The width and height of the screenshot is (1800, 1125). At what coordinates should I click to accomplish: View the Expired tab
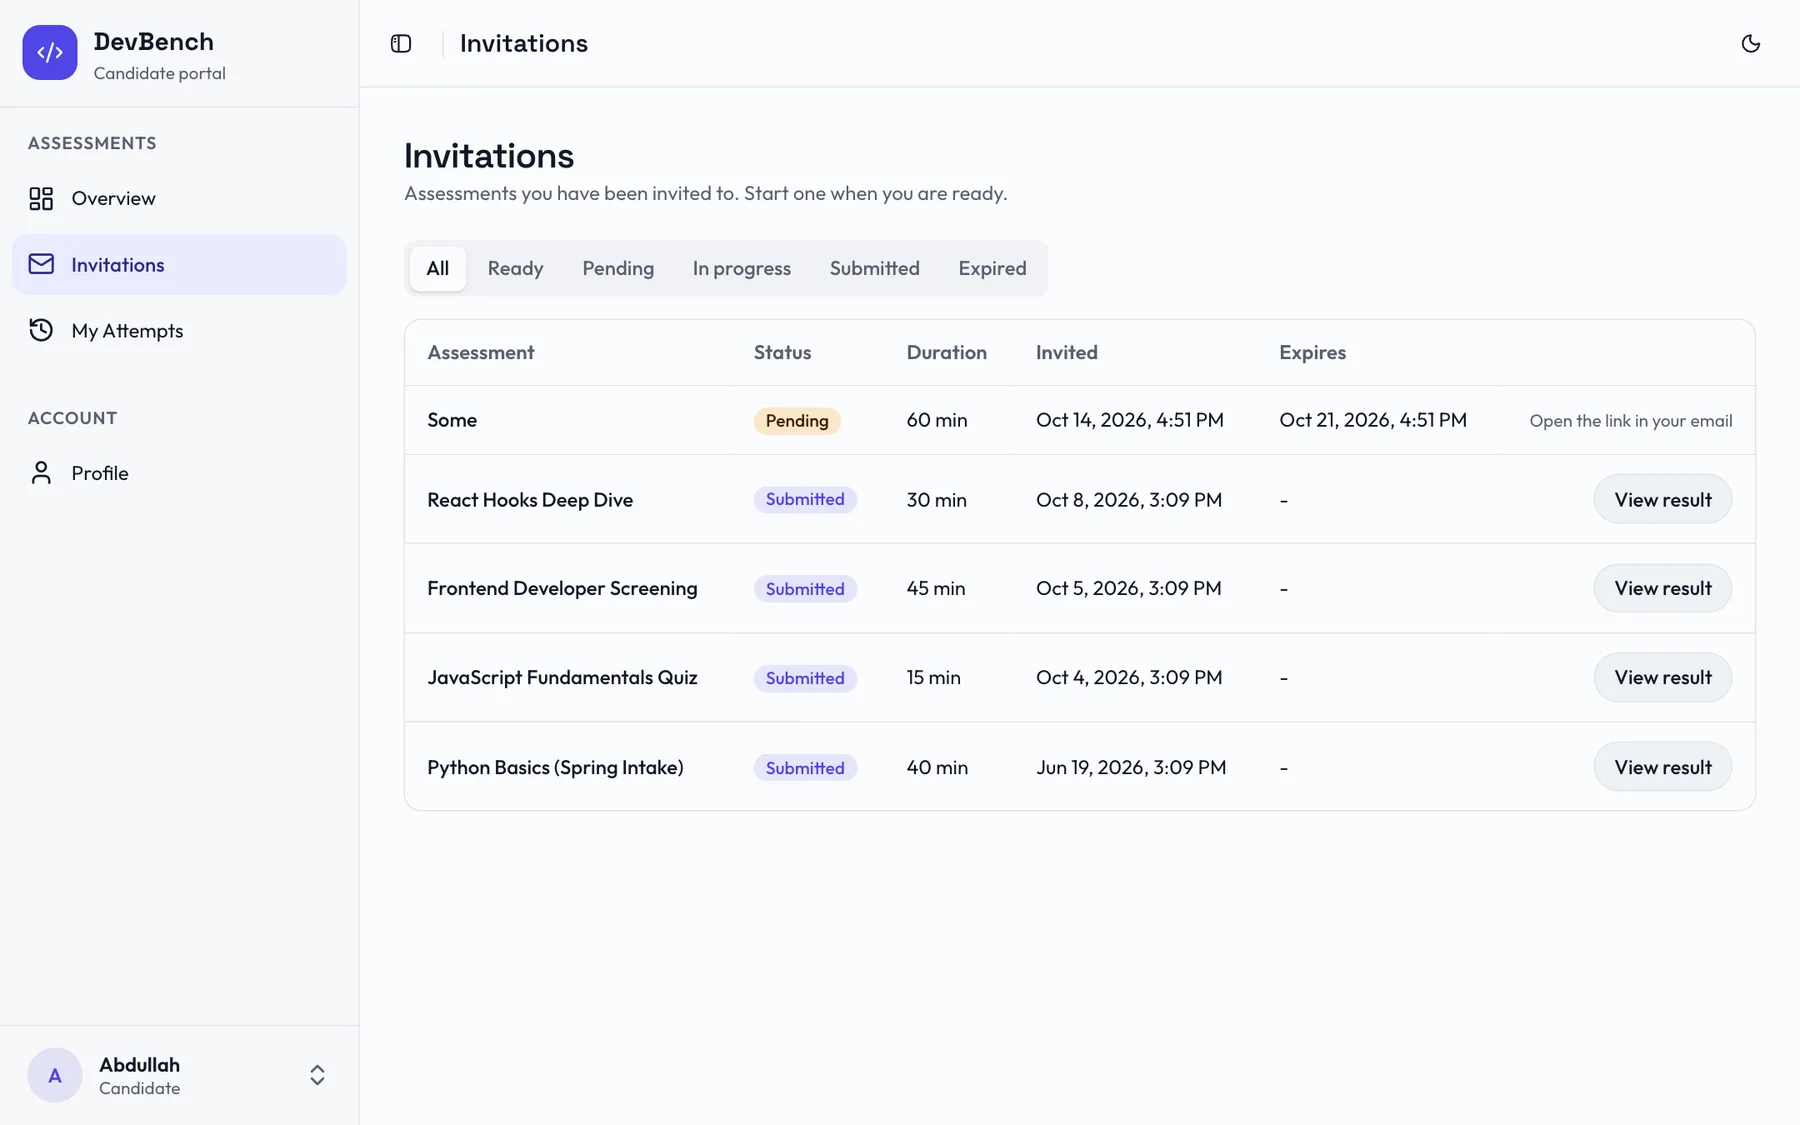(992, 268)
